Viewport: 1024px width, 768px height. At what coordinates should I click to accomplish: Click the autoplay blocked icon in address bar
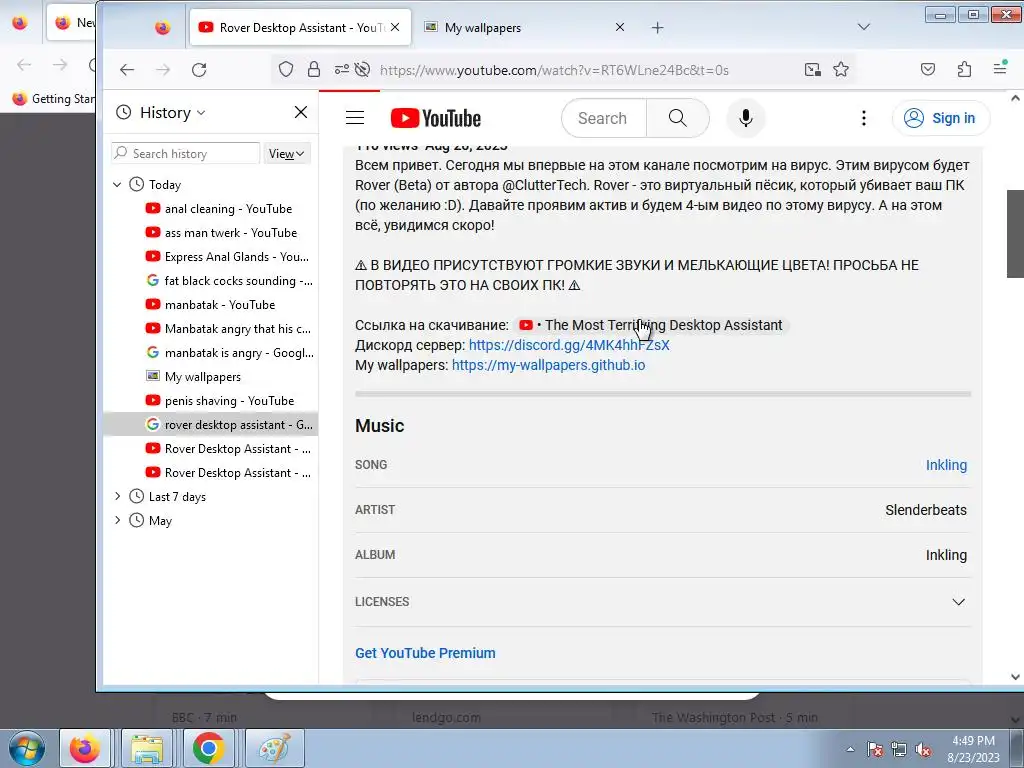(x=362, y=70)
